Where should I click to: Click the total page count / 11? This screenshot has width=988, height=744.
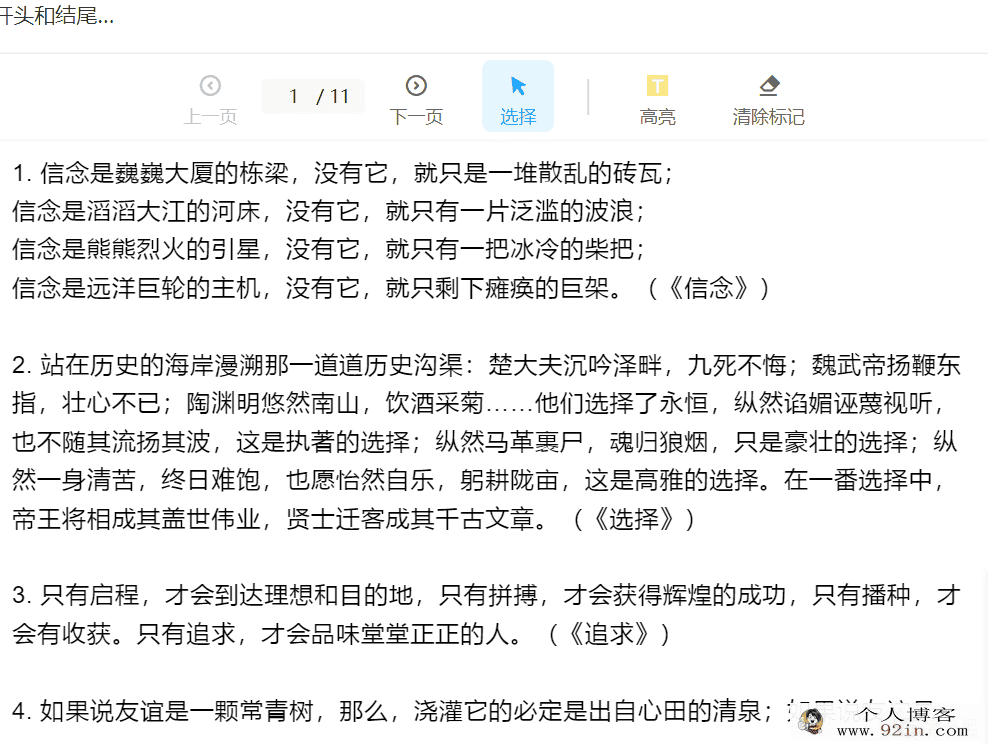332,96
